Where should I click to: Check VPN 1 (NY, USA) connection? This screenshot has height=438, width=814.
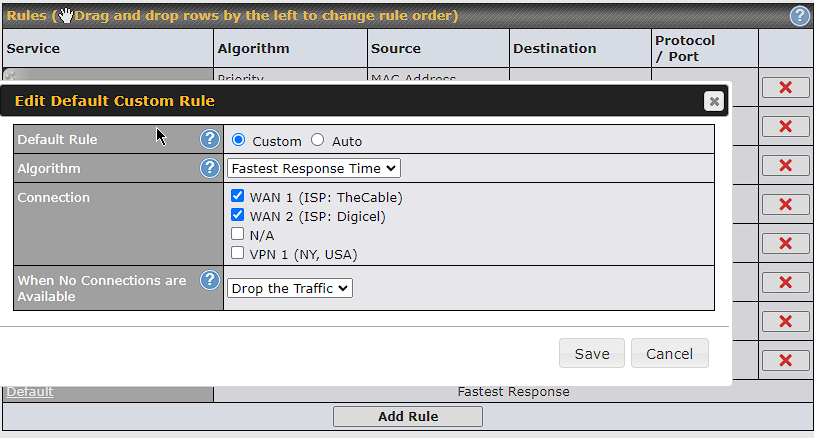[237, 253]
